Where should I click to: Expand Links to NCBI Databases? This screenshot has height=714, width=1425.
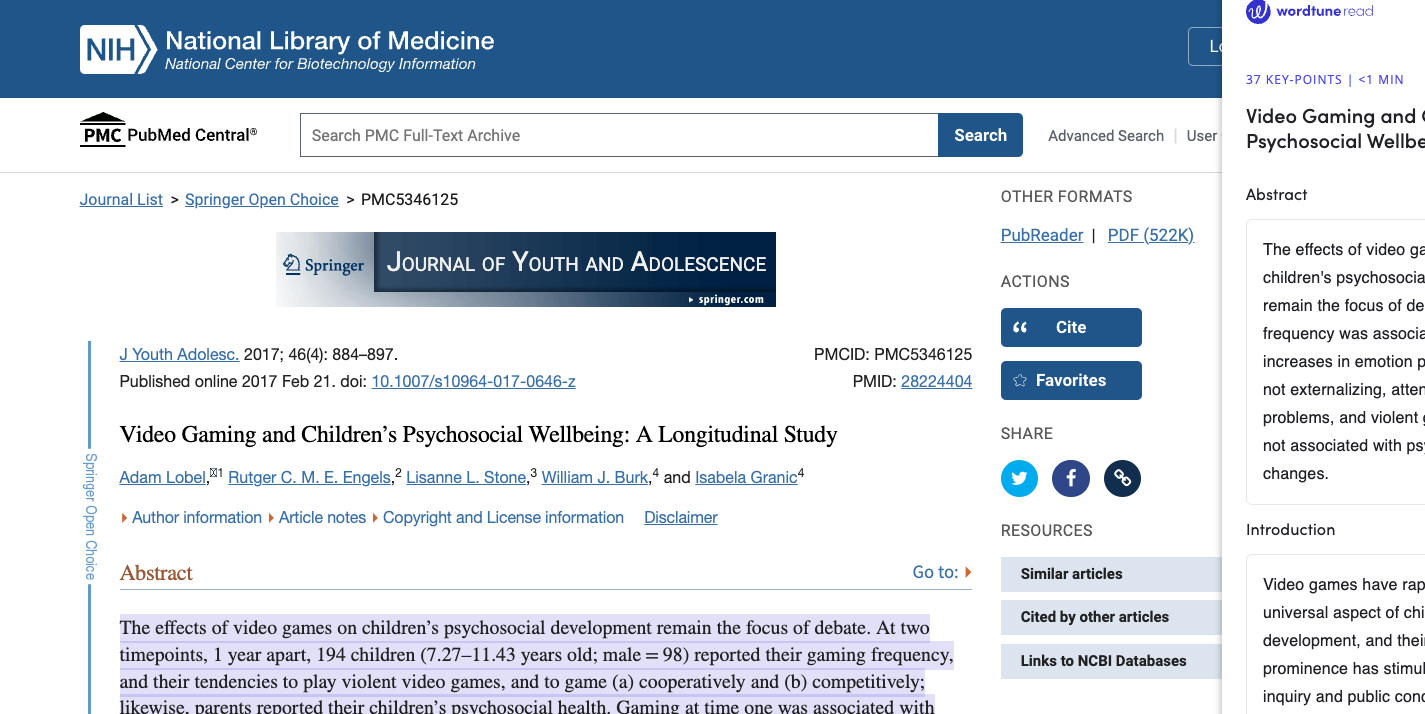point(1111,661)
